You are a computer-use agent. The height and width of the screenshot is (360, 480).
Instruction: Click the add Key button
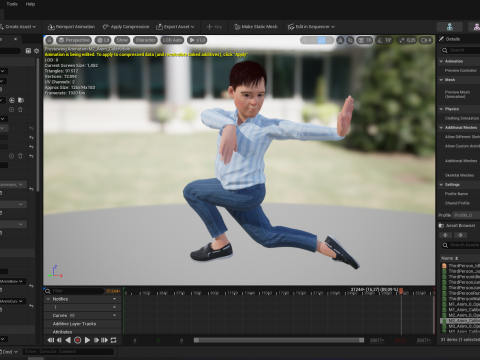(x=214, y=27)
